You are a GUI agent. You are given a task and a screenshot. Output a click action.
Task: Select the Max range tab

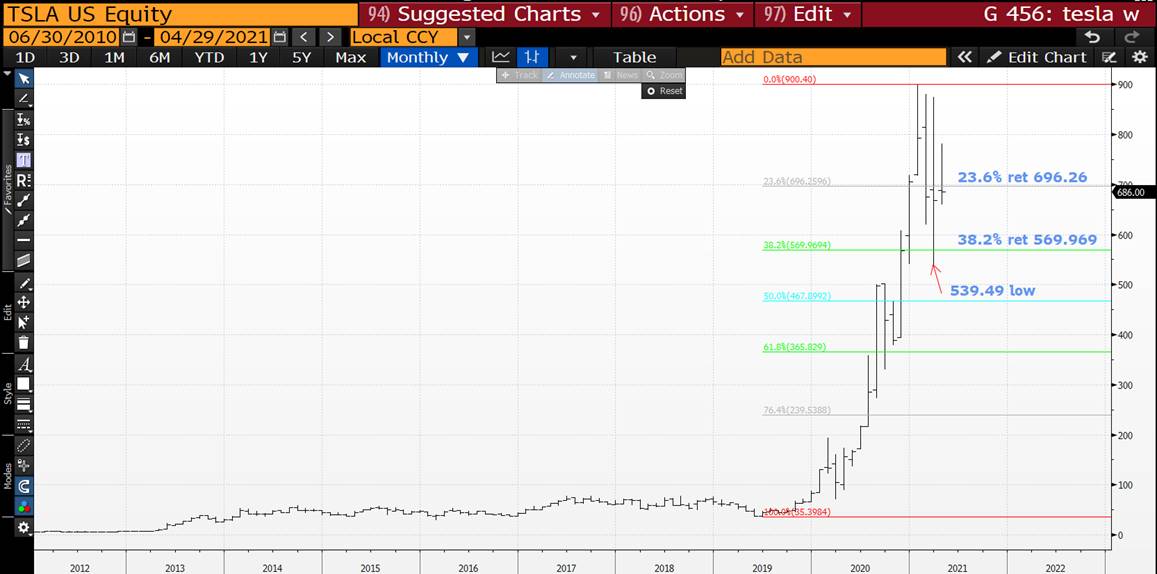point(350,57)
